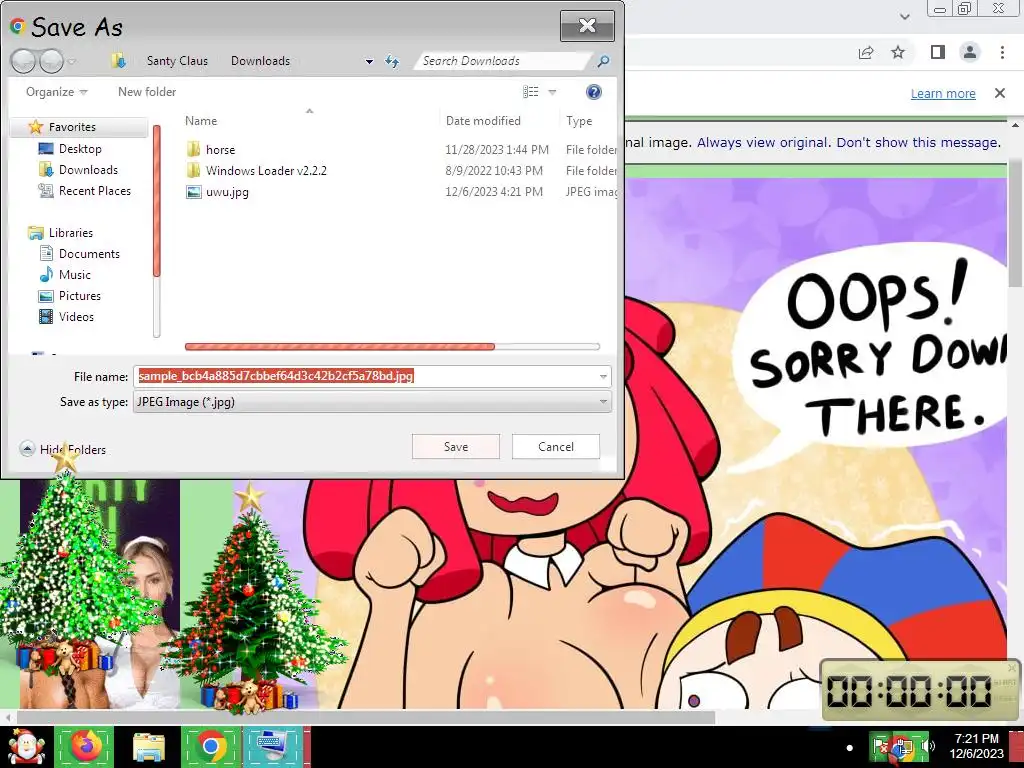Bookmark this page with star icon
This screenshot has width=1024, height=768.
pyautogui.click(x=898, y=52)
